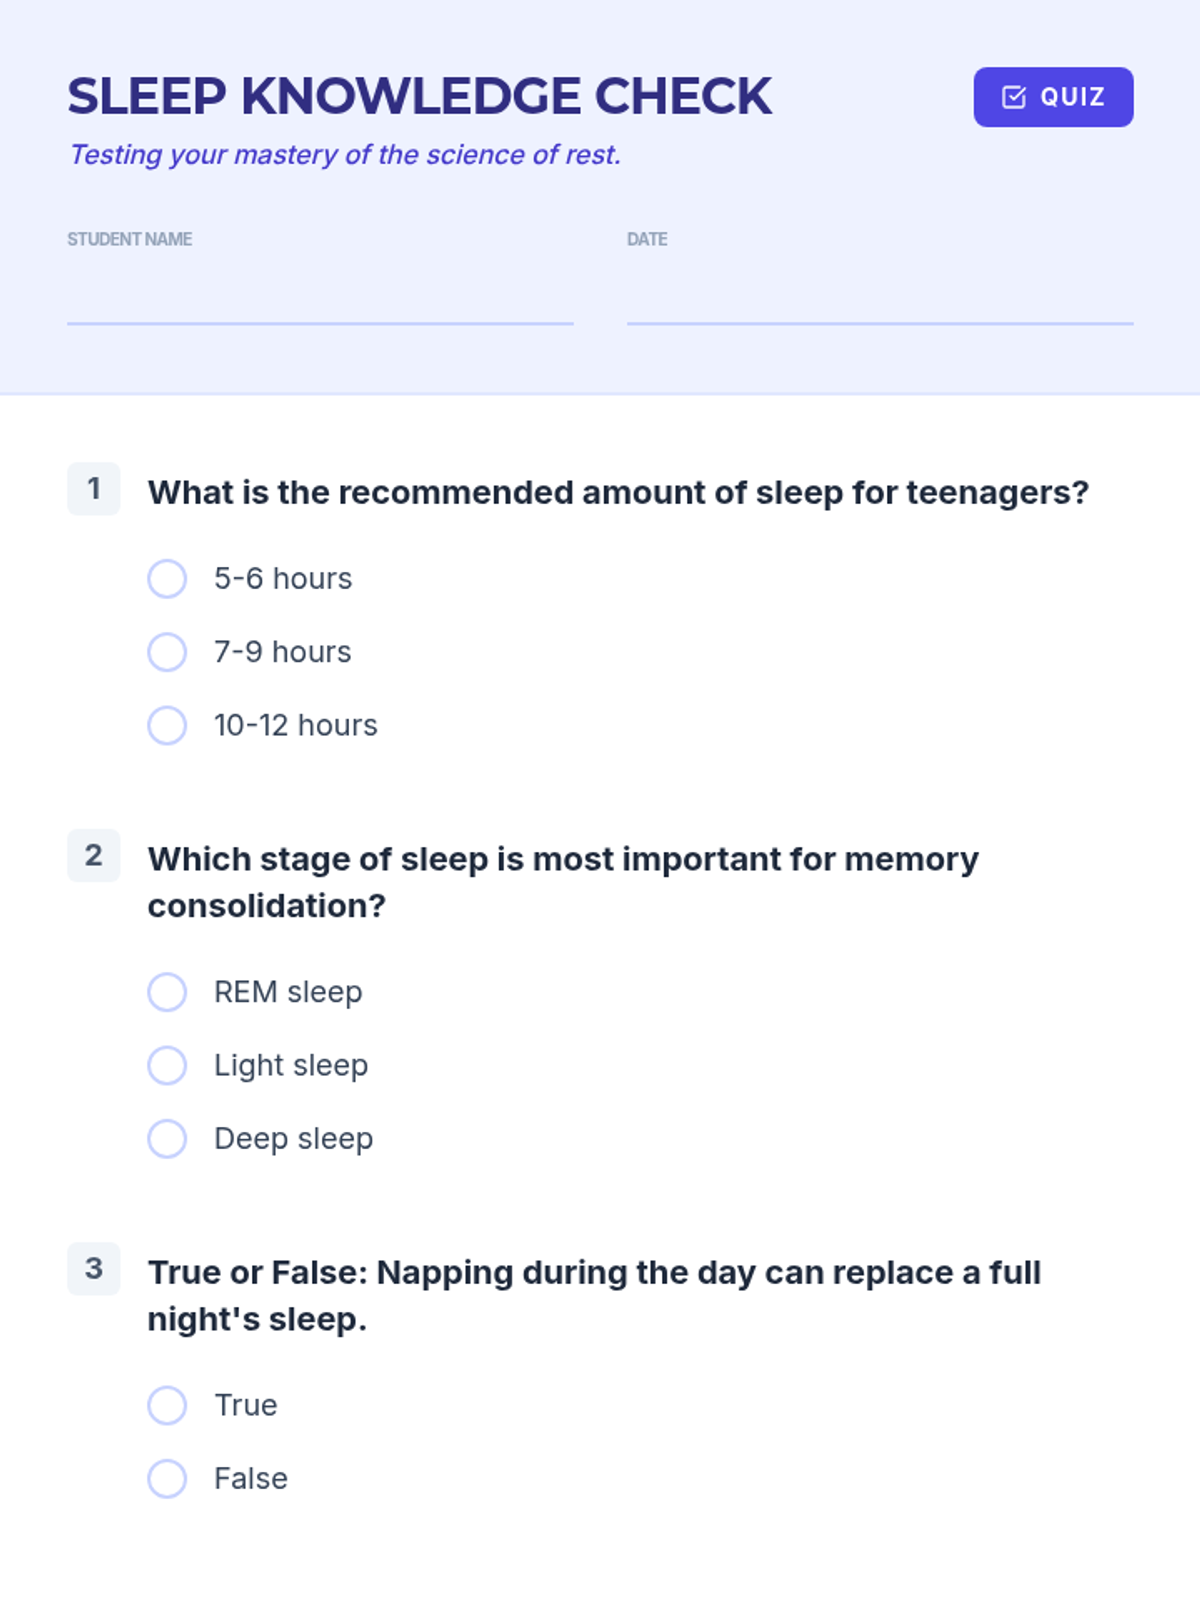Click the teenagers sleep question text
1200x1600 pixels.
click(618, 493)
